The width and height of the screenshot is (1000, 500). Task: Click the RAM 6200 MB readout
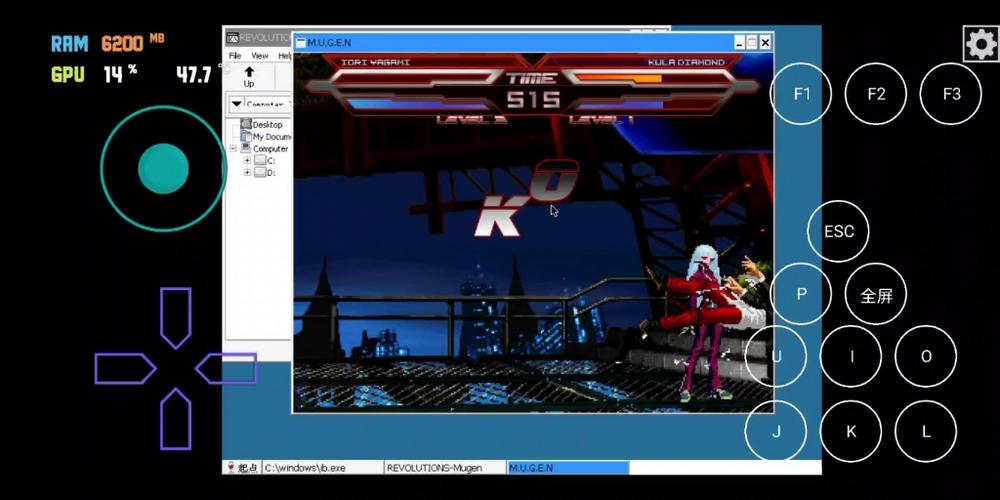(x=107, y=43)
